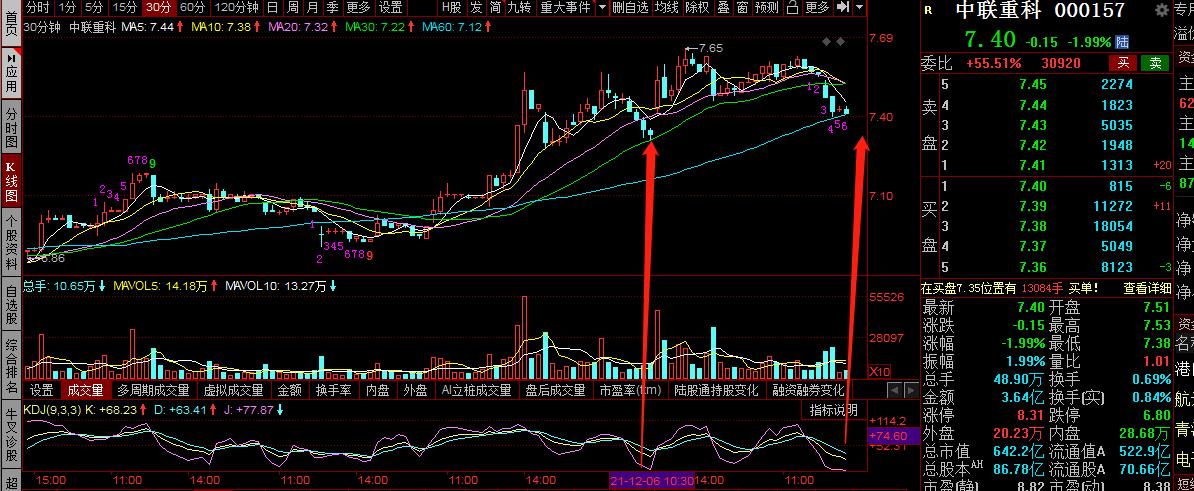1194x491 pixels.
Task: Expand the first 更多 periods menu
Action: 358,8
